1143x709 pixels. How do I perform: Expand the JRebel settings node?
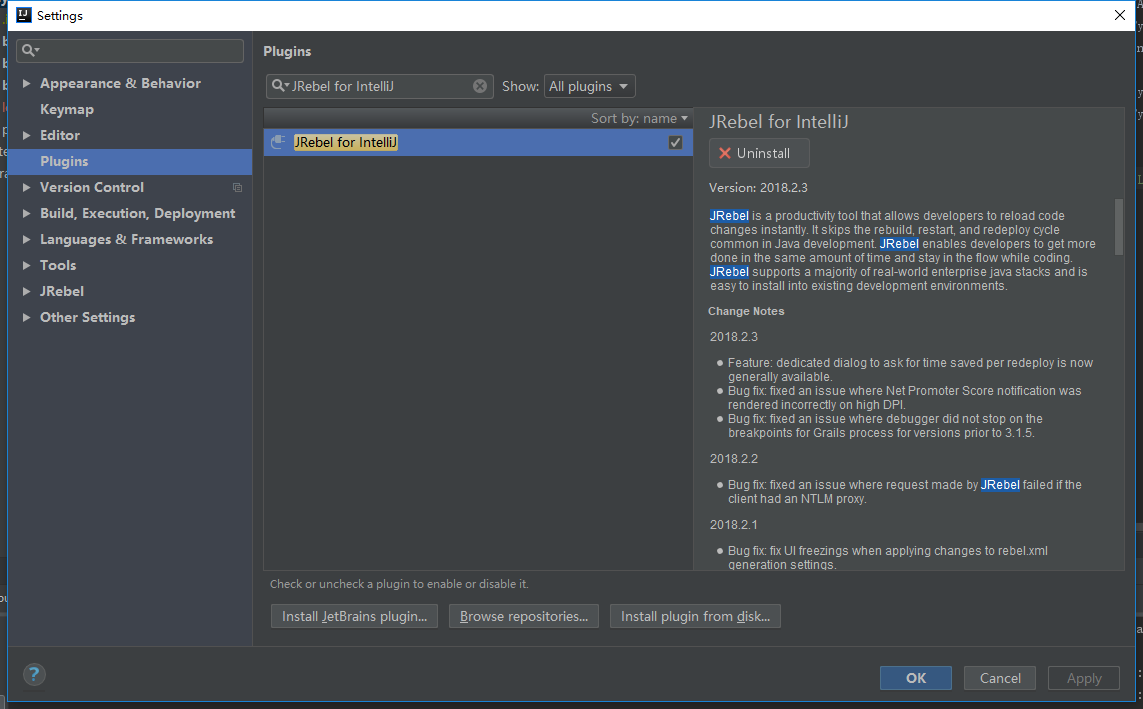(x=26, y=291)
